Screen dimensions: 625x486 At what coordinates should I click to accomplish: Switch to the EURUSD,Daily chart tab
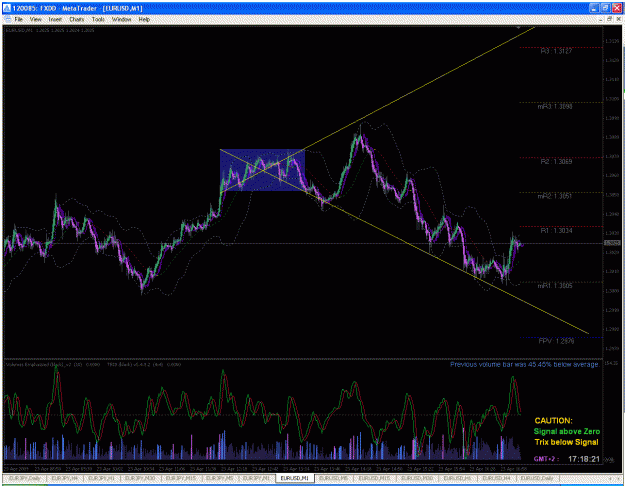point(536,478)
